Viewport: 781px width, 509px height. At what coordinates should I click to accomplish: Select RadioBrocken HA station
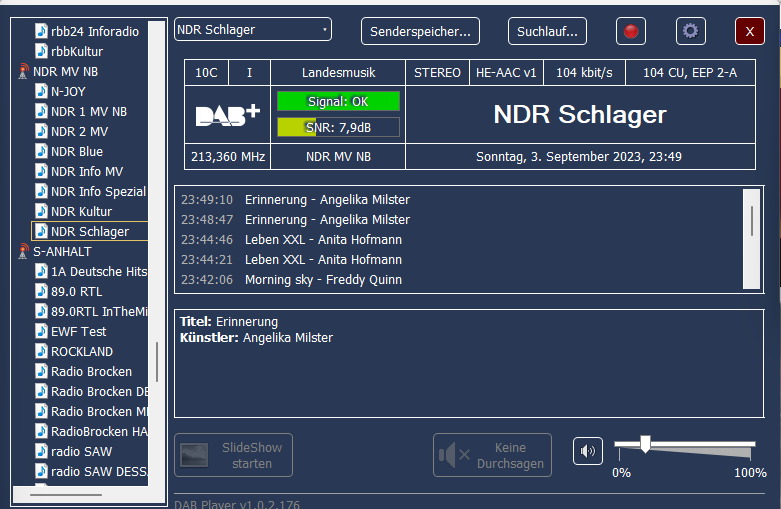tap(99, 431)
